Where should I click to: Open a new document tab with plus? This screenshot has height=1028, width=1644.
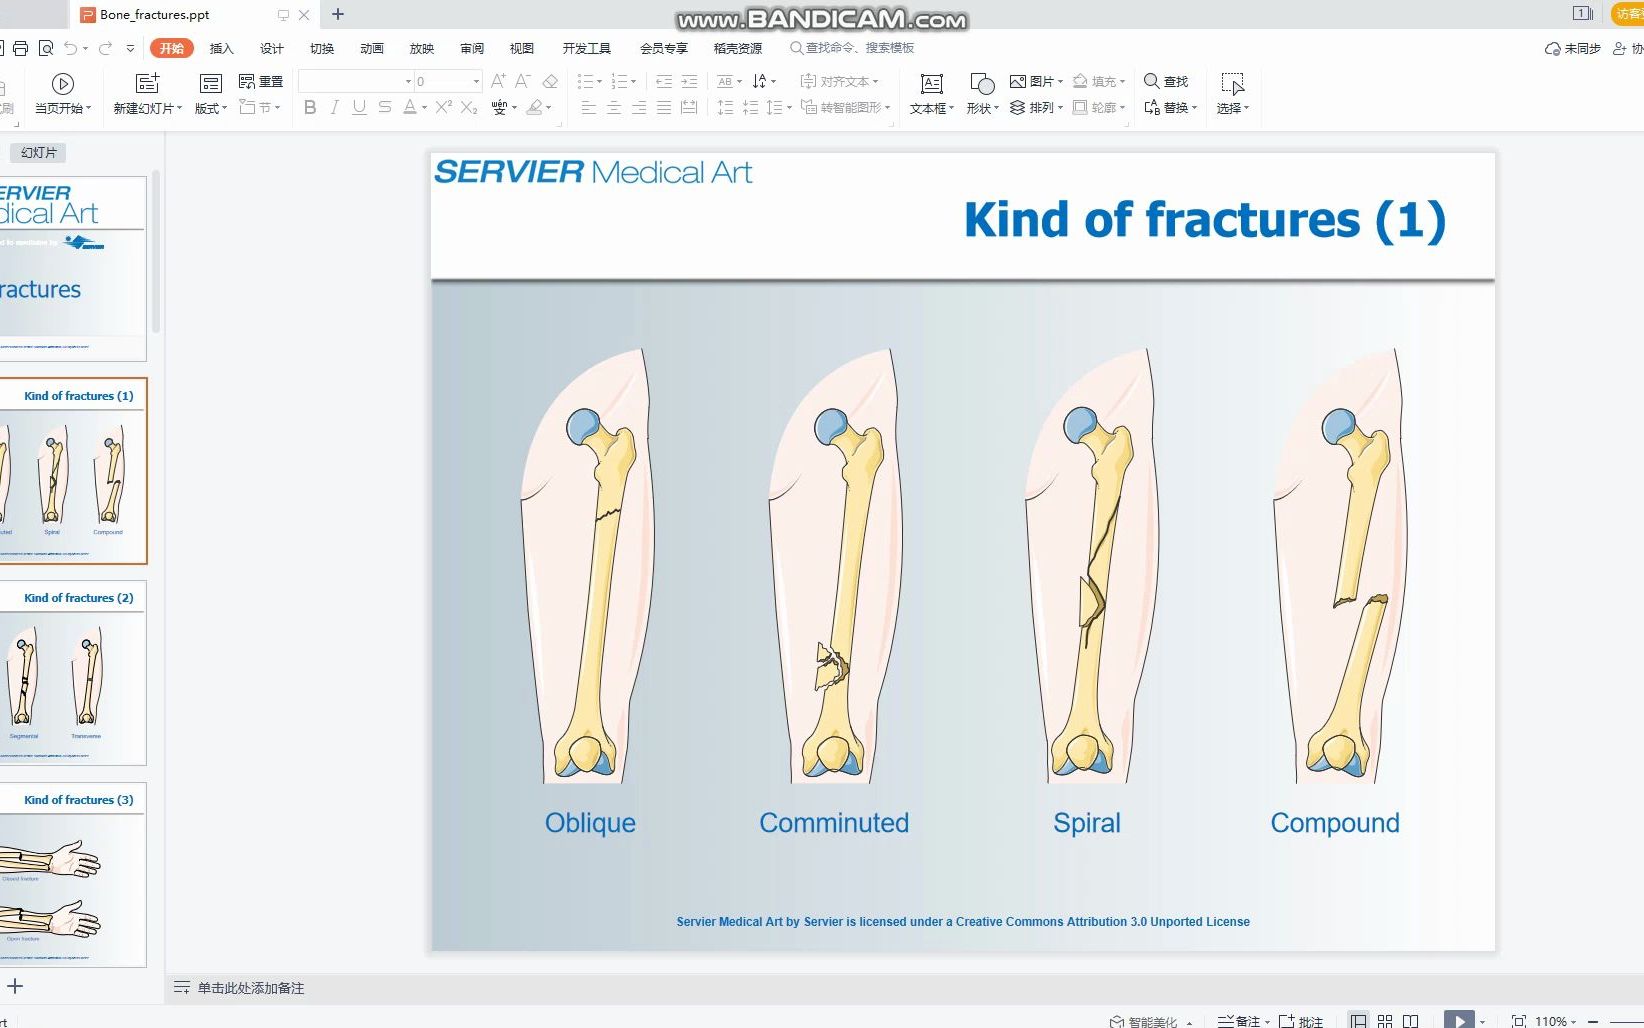tap(338, 14)
